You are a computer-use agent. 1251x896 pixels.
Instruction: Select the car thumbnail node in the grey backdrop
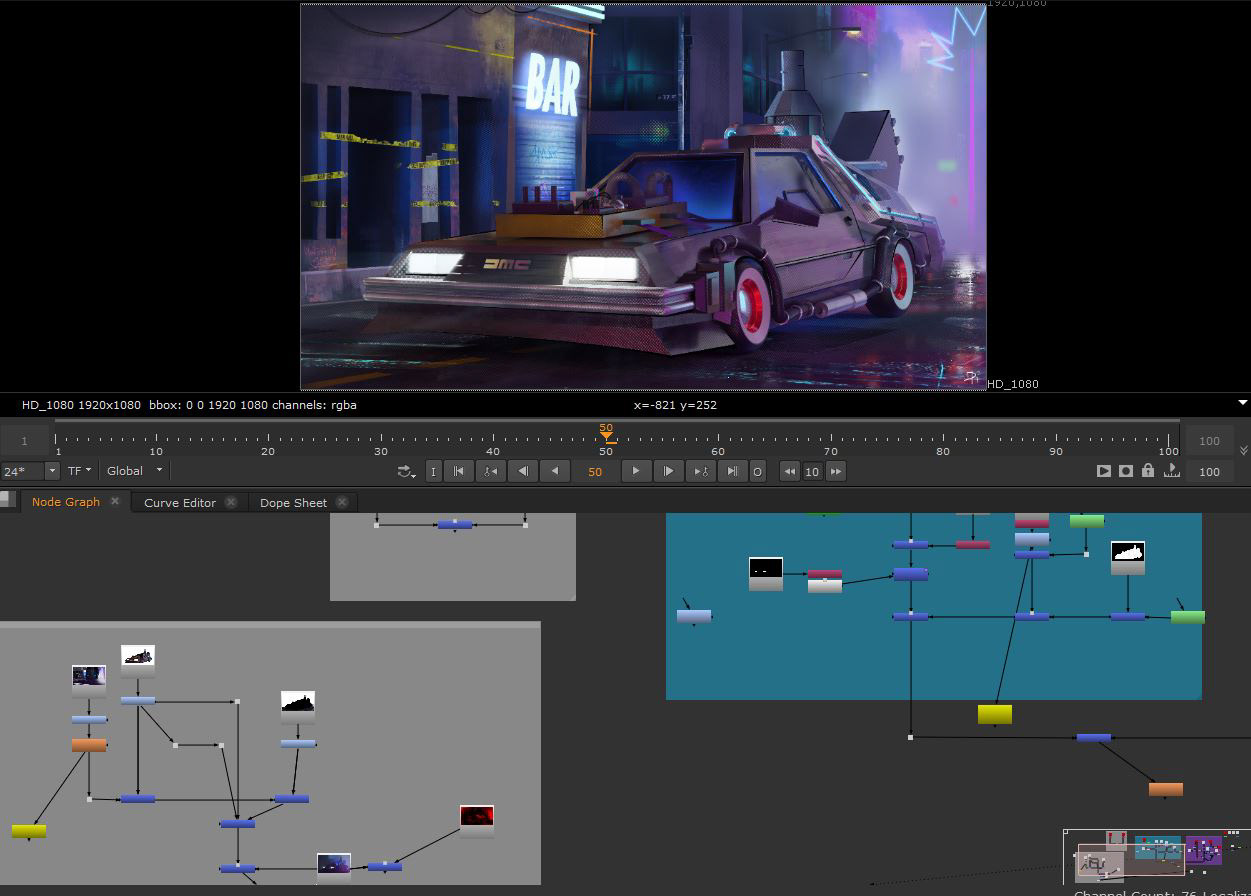[x=138, y=661]
